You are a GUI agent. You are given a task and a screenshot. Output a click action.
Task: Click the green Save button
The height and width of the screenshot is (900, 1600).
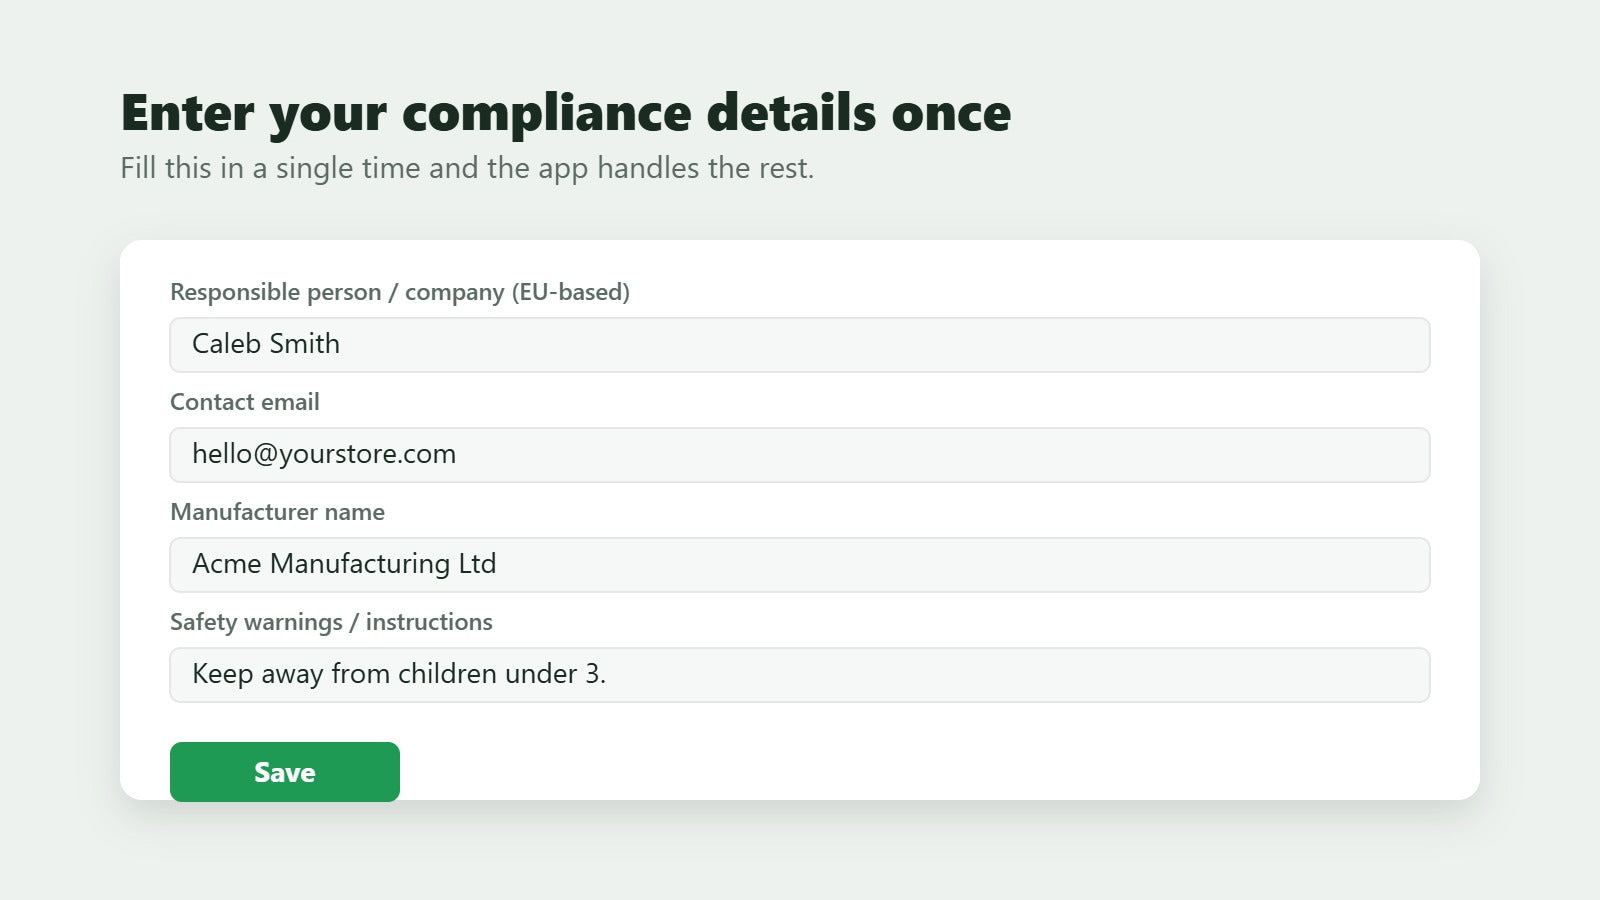pyautogui.click(x=285, y=771)
